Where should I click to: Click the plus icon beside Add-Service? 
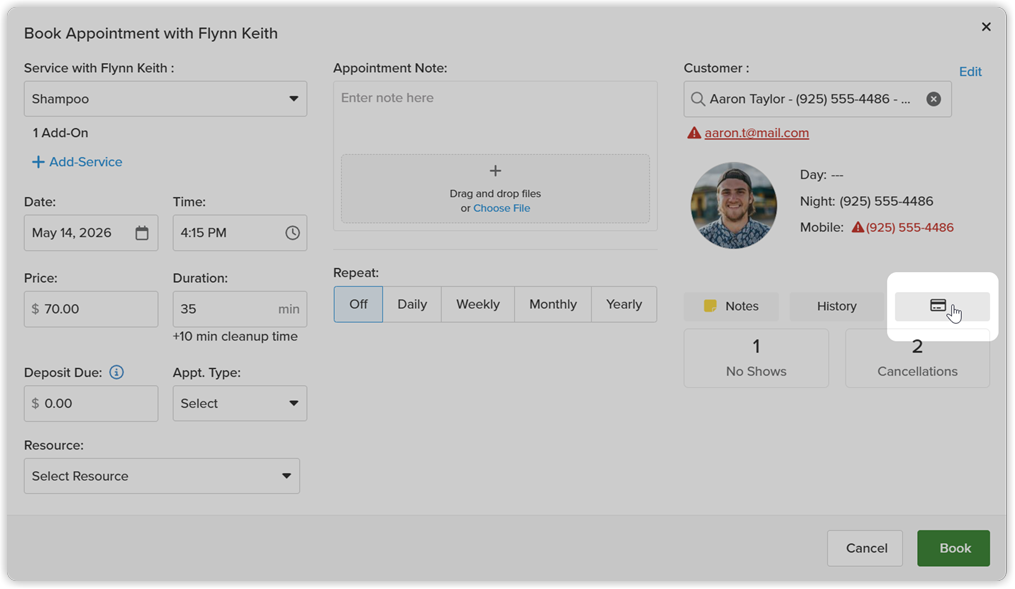pyautogui.click(x=38, y=162)
